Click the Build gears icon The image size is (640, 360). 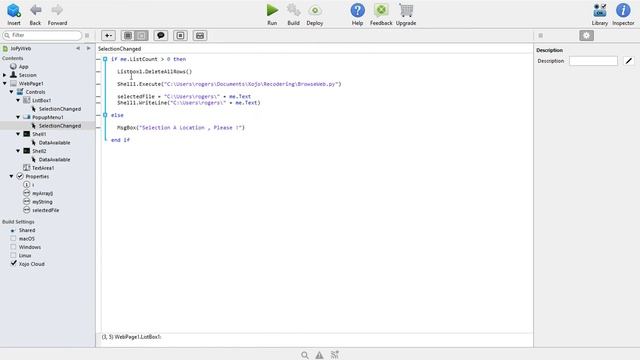293,10
